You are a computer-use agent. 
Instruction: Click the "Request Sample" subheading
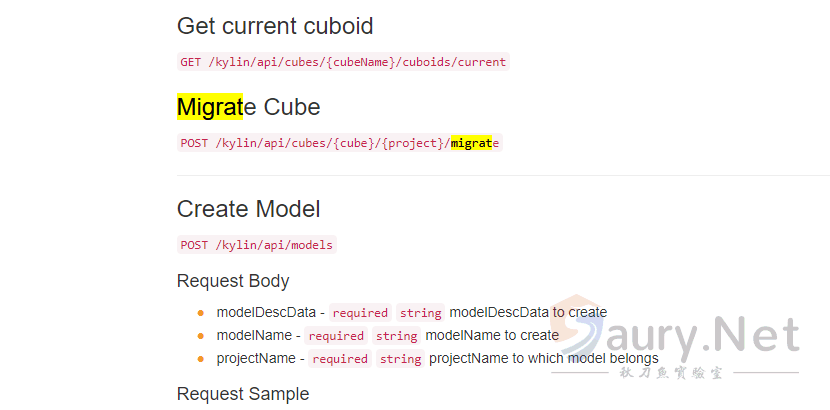[x=243, y=394]
